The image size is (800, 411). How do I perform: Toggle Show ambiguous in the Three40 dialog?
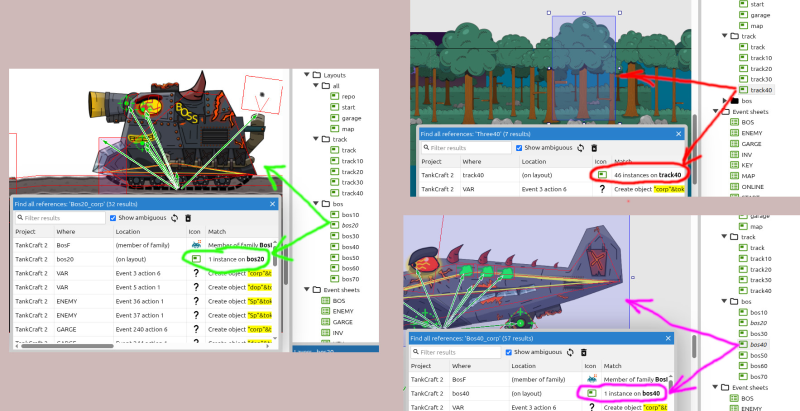pos(519,147)
